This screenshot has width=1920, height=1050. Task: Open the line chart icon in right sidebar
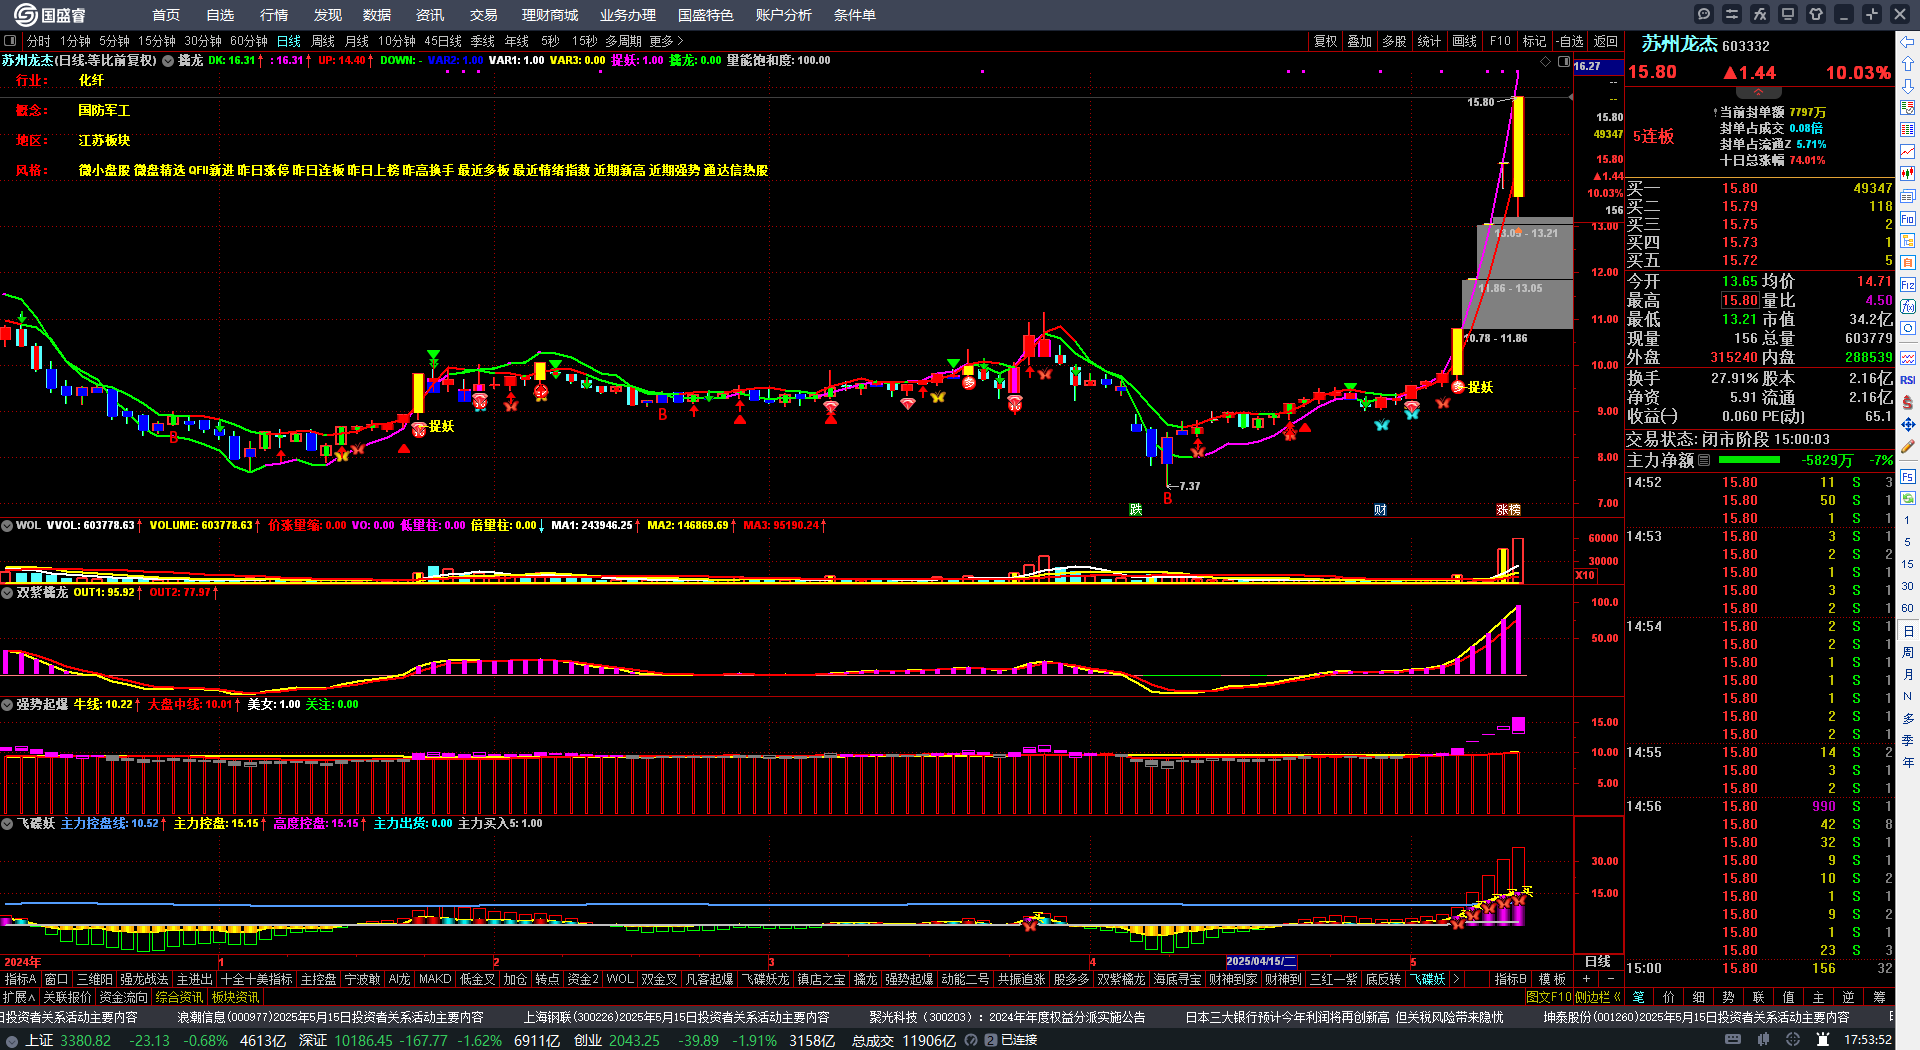point(1908,152)
